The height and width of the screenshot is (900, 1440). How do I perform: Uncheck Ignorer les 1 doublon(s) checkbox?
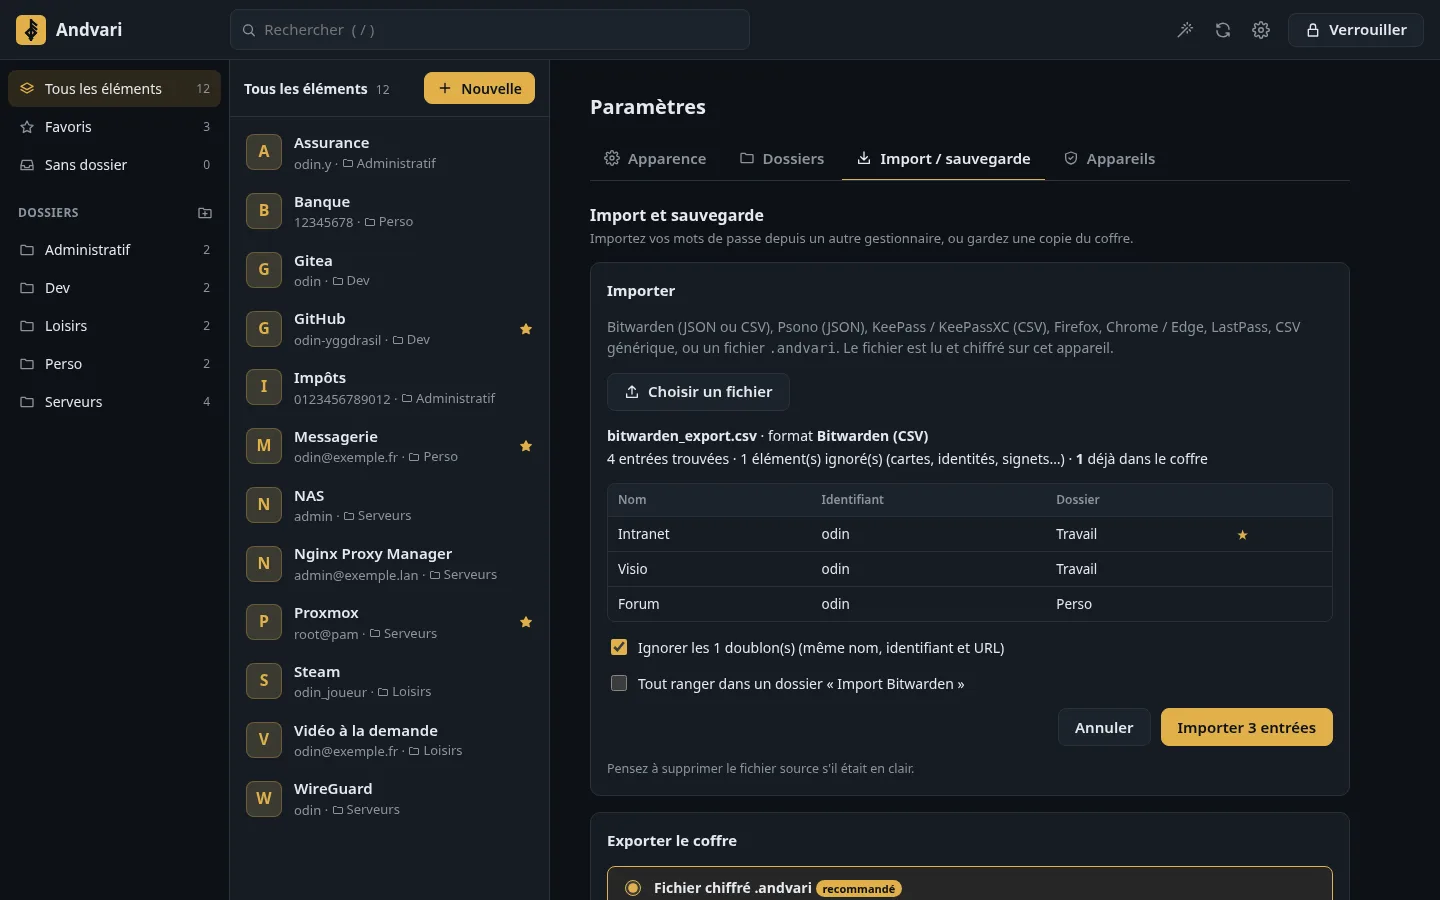[619, 647]
